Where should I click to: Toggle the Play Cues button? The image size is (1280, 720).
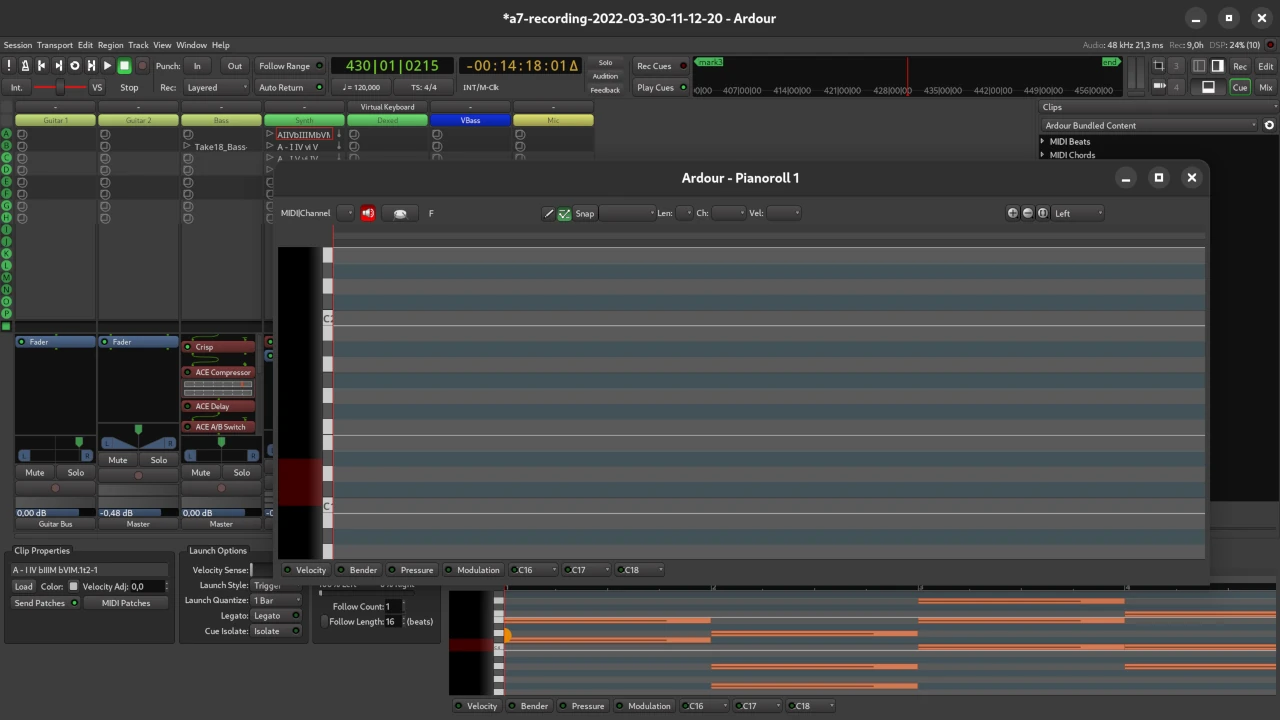click(x=661, y=87)
